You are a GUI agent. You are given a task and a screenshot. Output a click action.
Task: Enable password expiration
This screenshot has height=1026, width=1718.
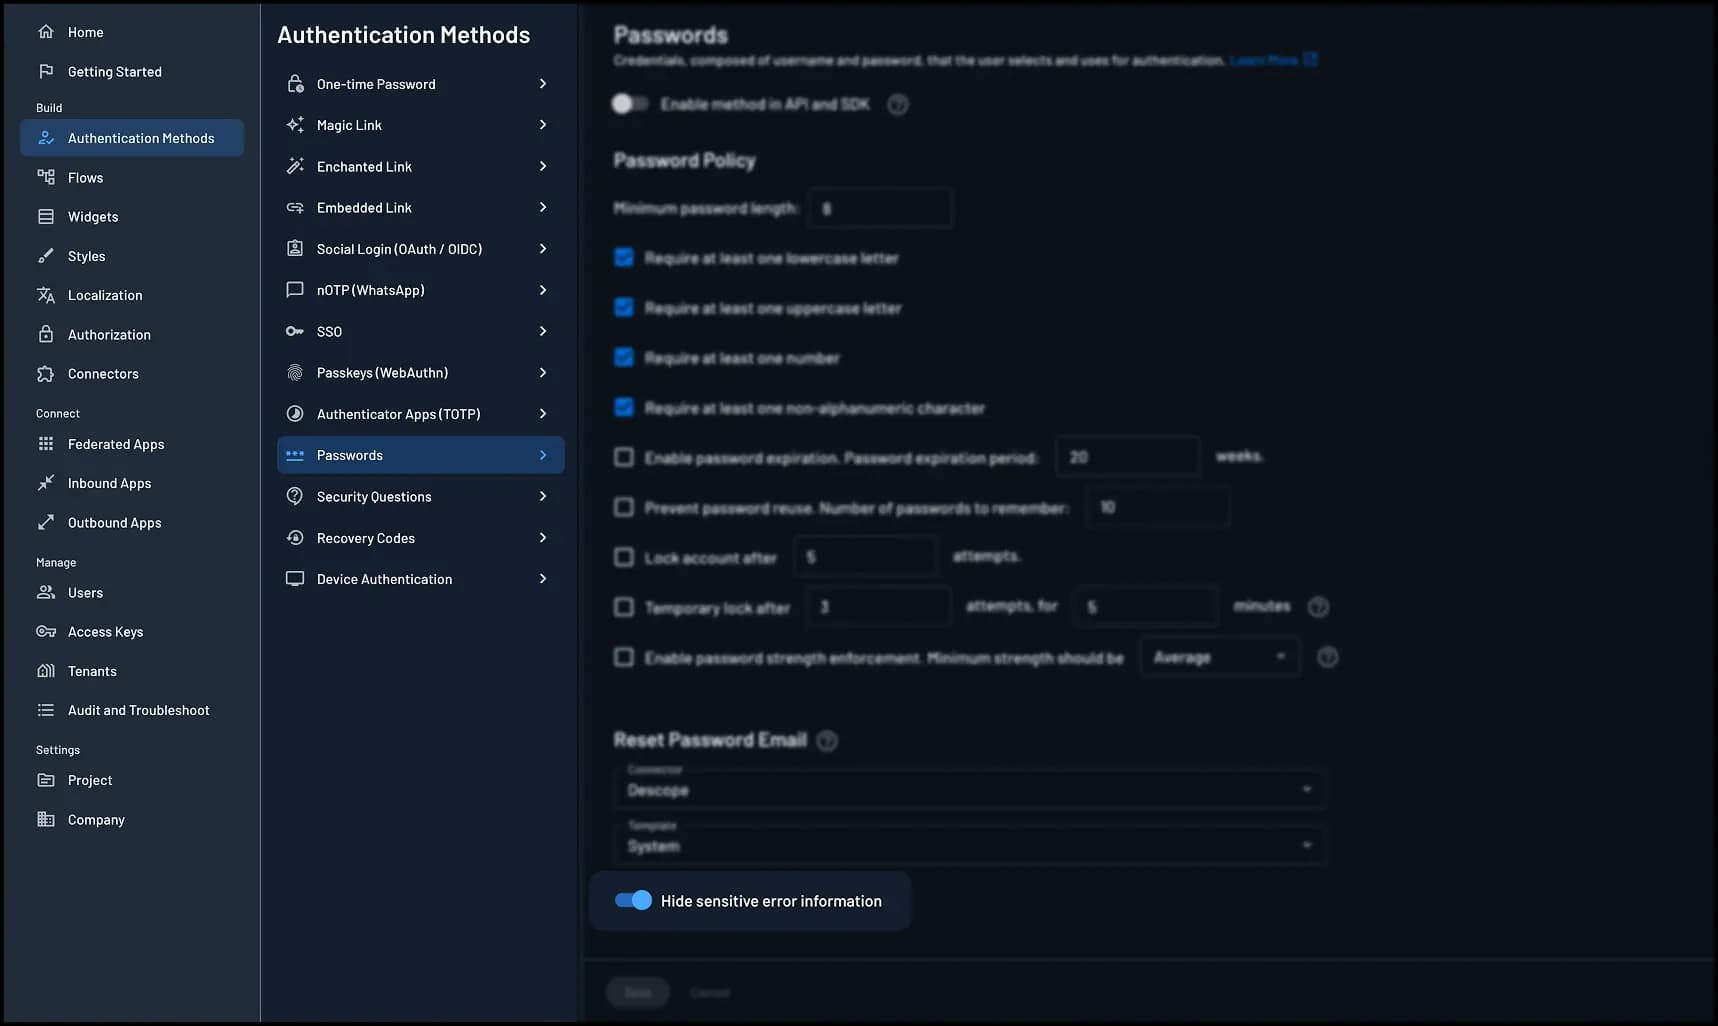tap(624, 456)
